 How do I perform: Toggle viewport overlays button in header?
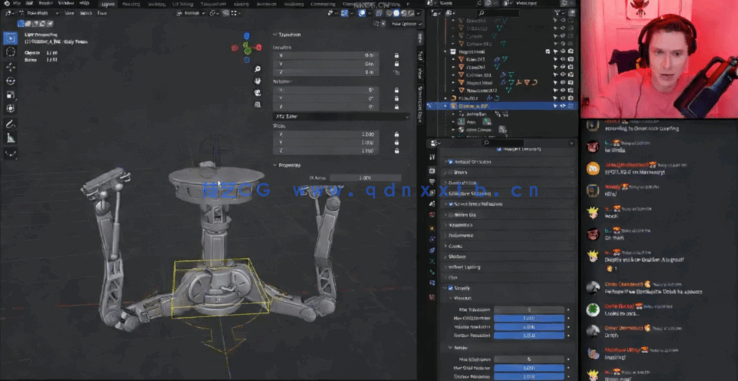pos(362,13)
